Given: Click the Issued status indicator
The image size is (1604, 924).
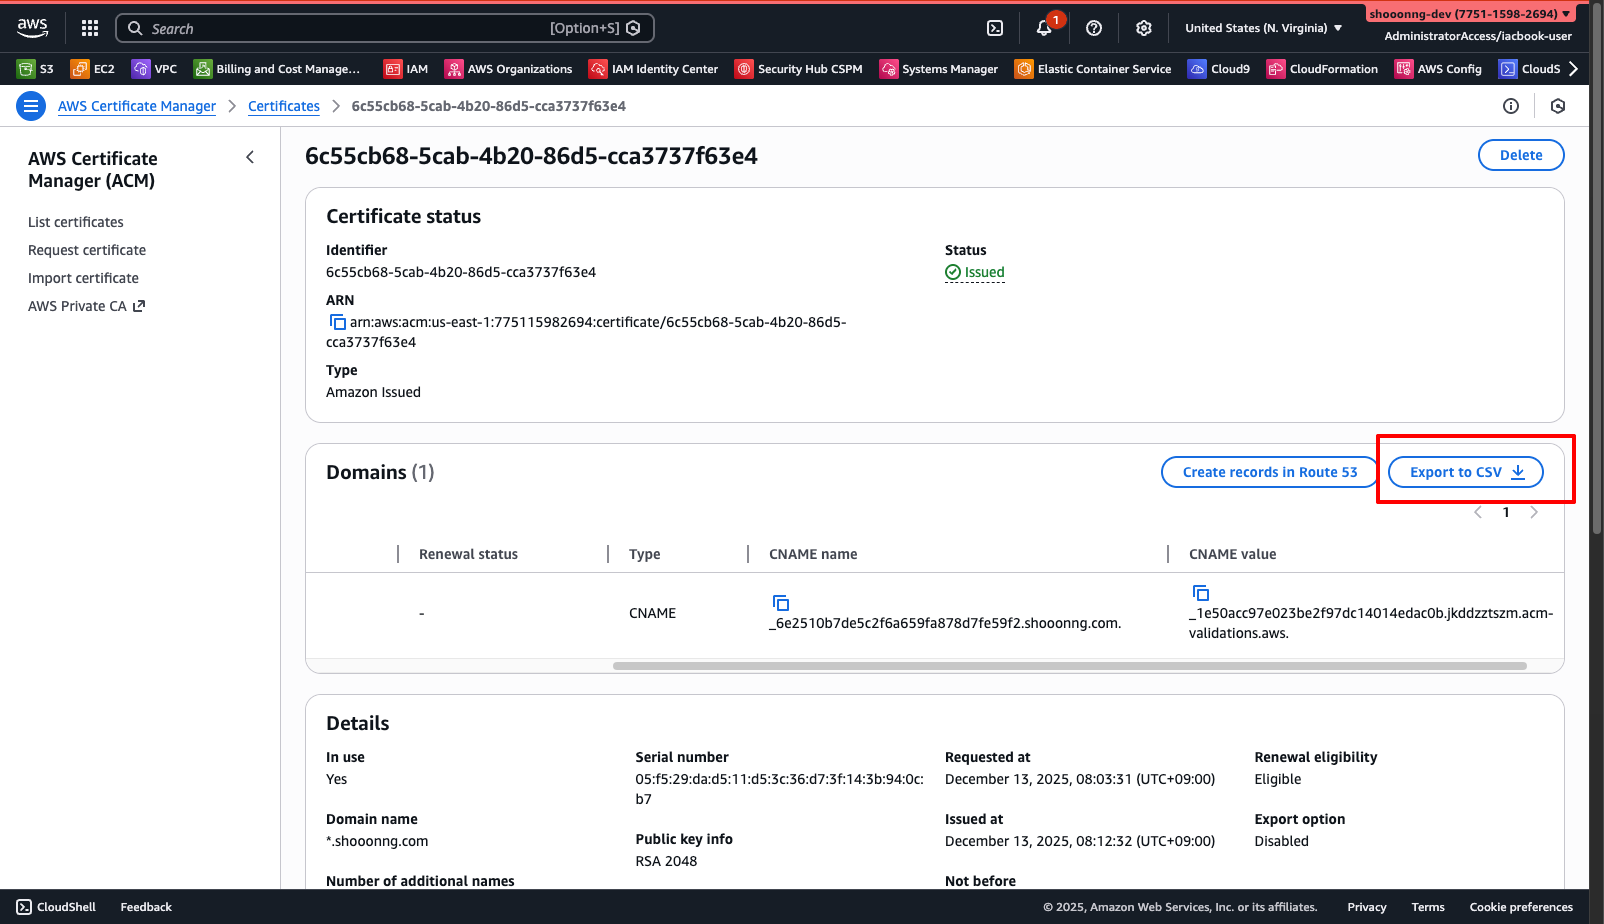Looking at the screenshot, I should point(975,272).
